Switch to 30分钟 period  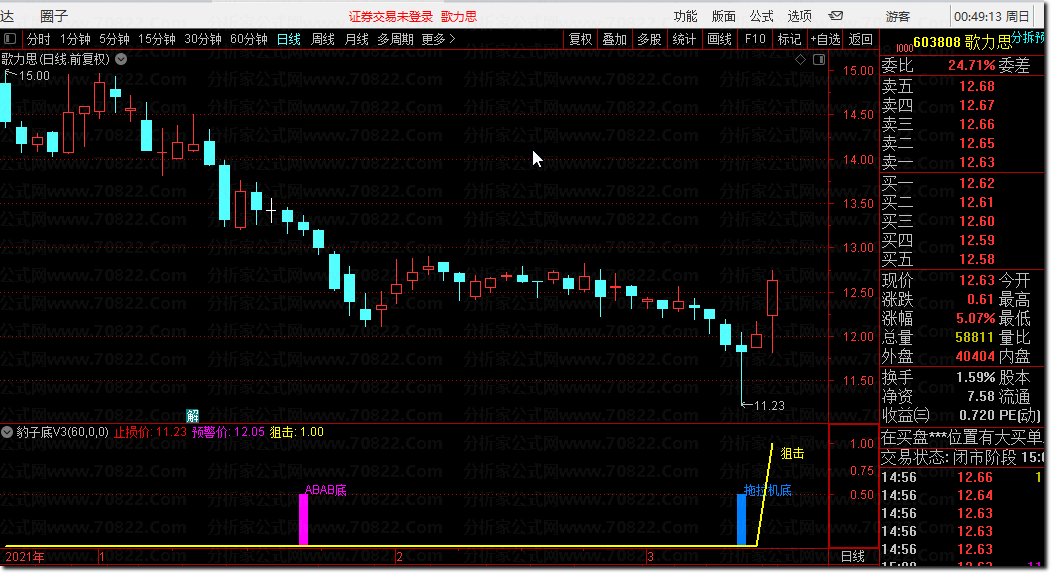[x=203, y=39]
